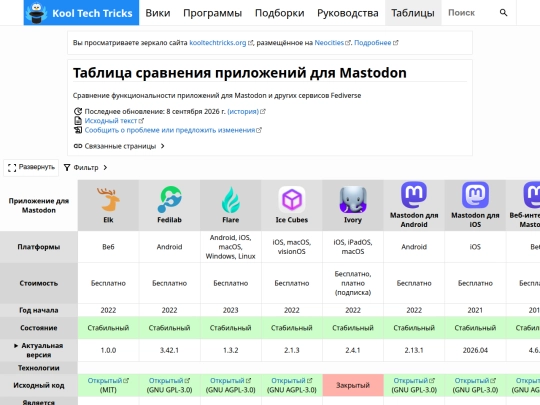The image size is (540, 405).
Task: Click external link icon after kooltechtricks.org
Action: click(x=250, y=43)
